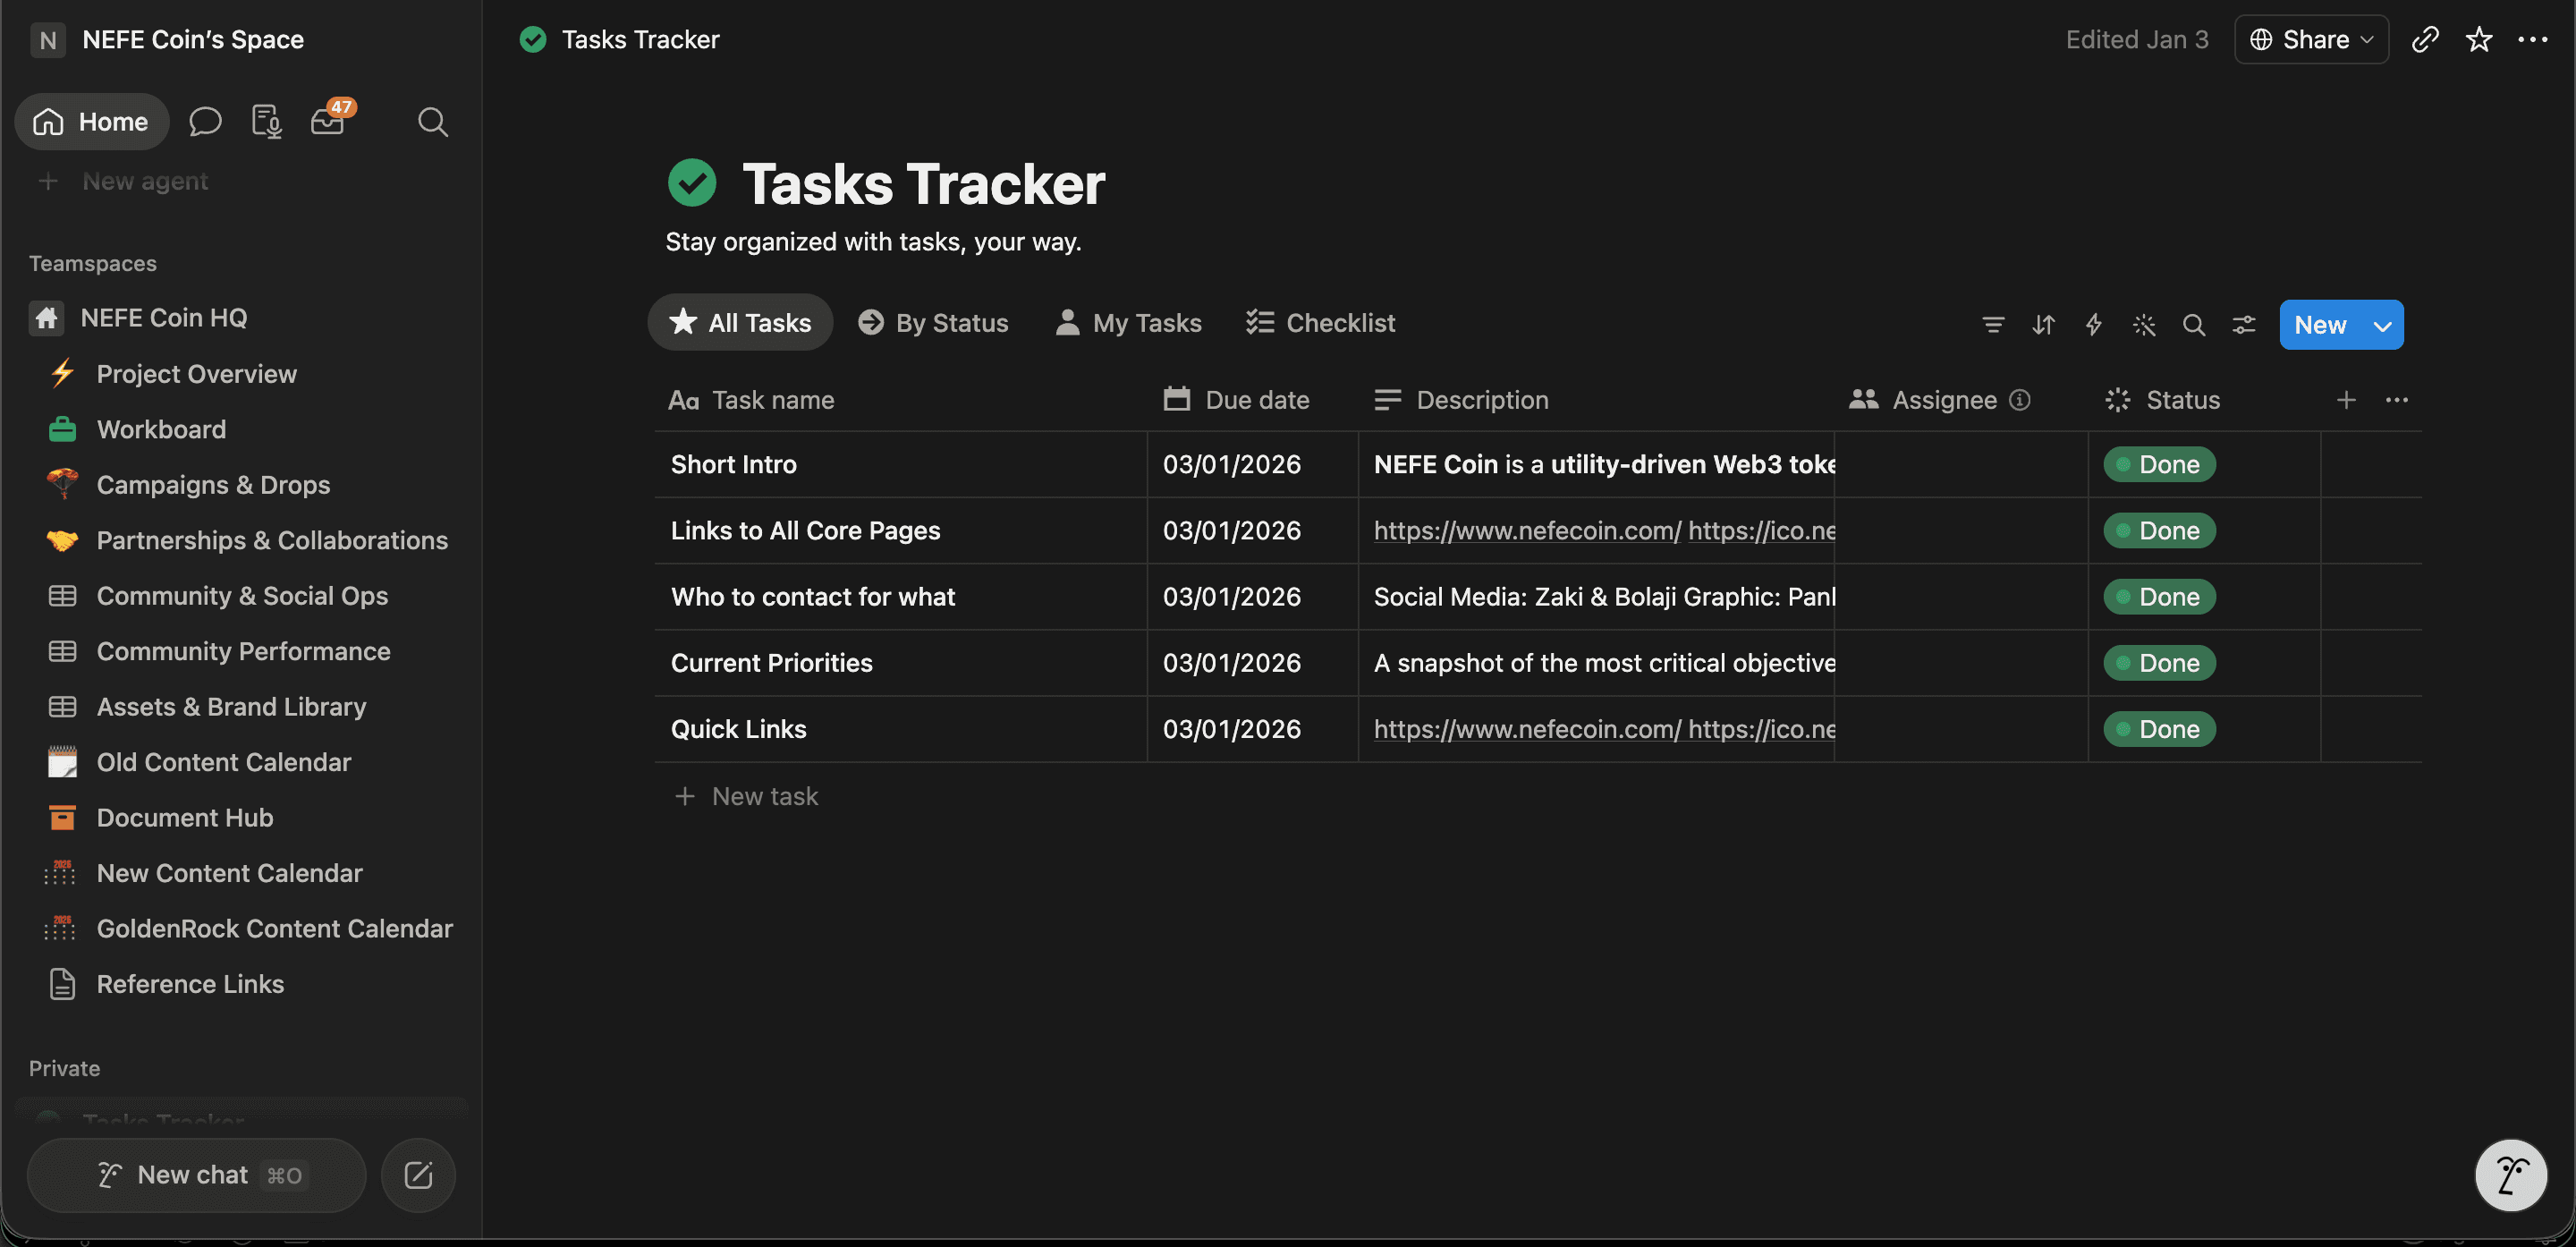
Task: Add a New task row
Action: [746, 796]
